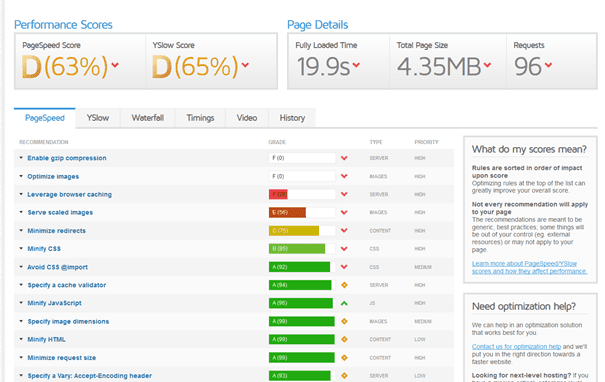Image resolution: width=605 pixels, height=382 pixels.
Task: Click red down trend icon for gzip compression
Action: click(344, 158)
